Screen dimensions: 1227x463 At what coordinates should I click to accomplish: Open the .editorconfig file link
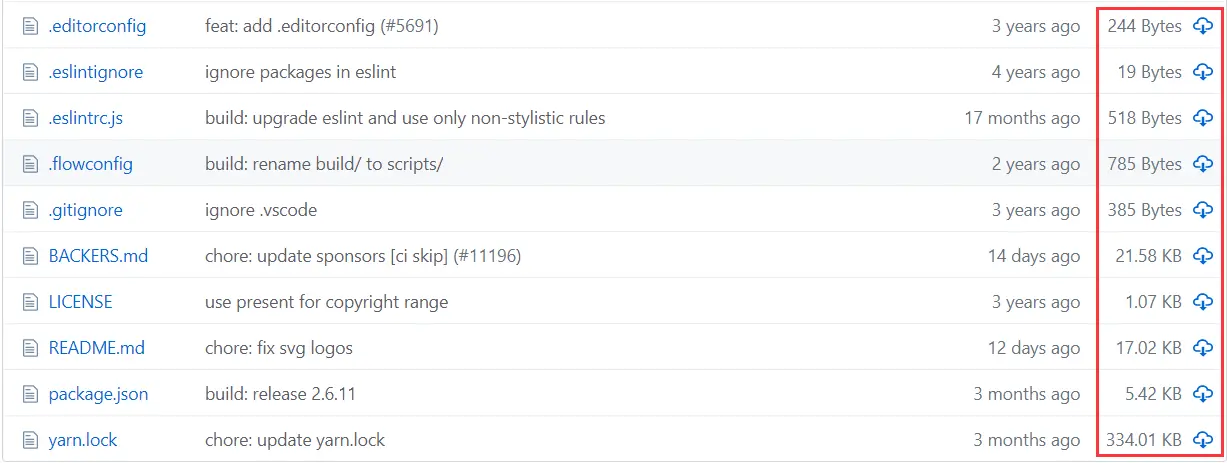coord(97,26)
